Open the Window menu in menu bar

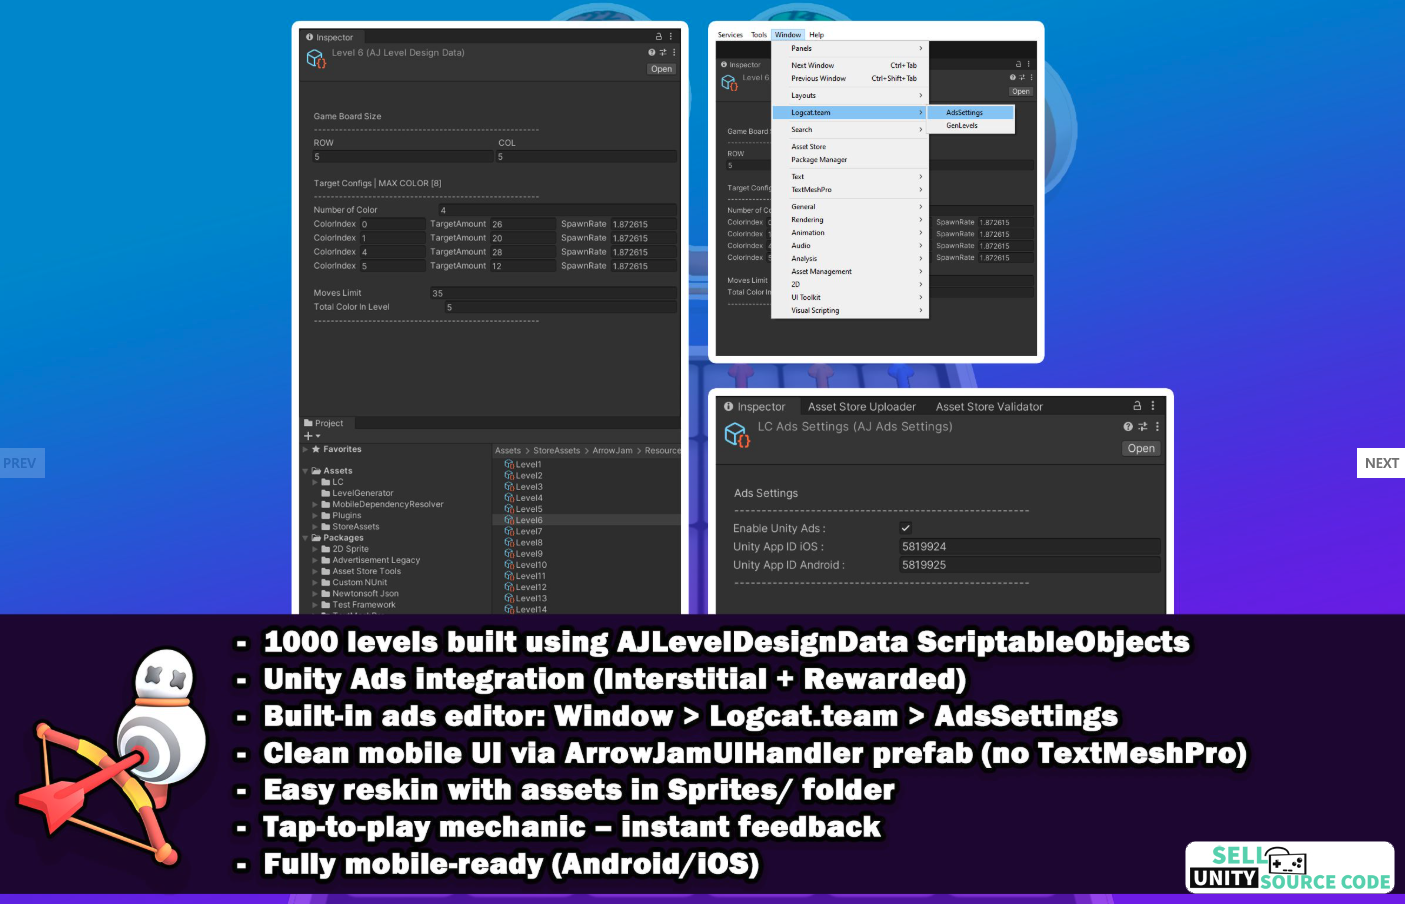click(788, 35)
